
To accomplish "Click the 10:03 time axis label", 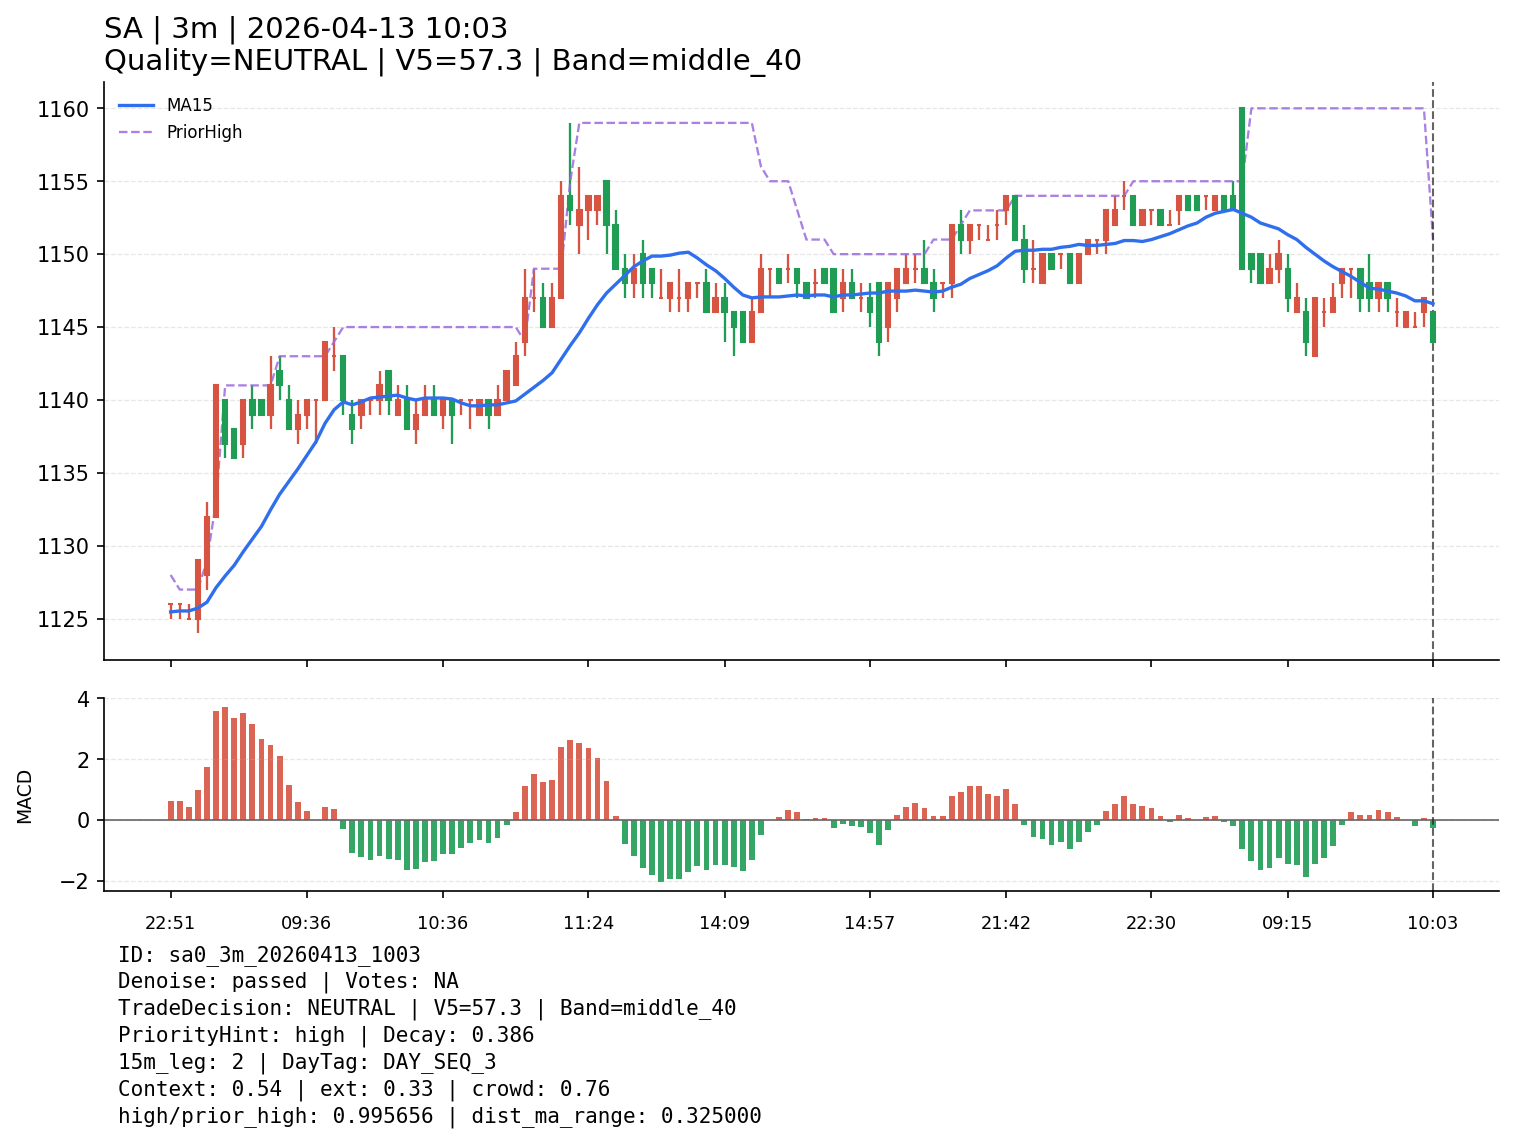I will pos(1432,923).
